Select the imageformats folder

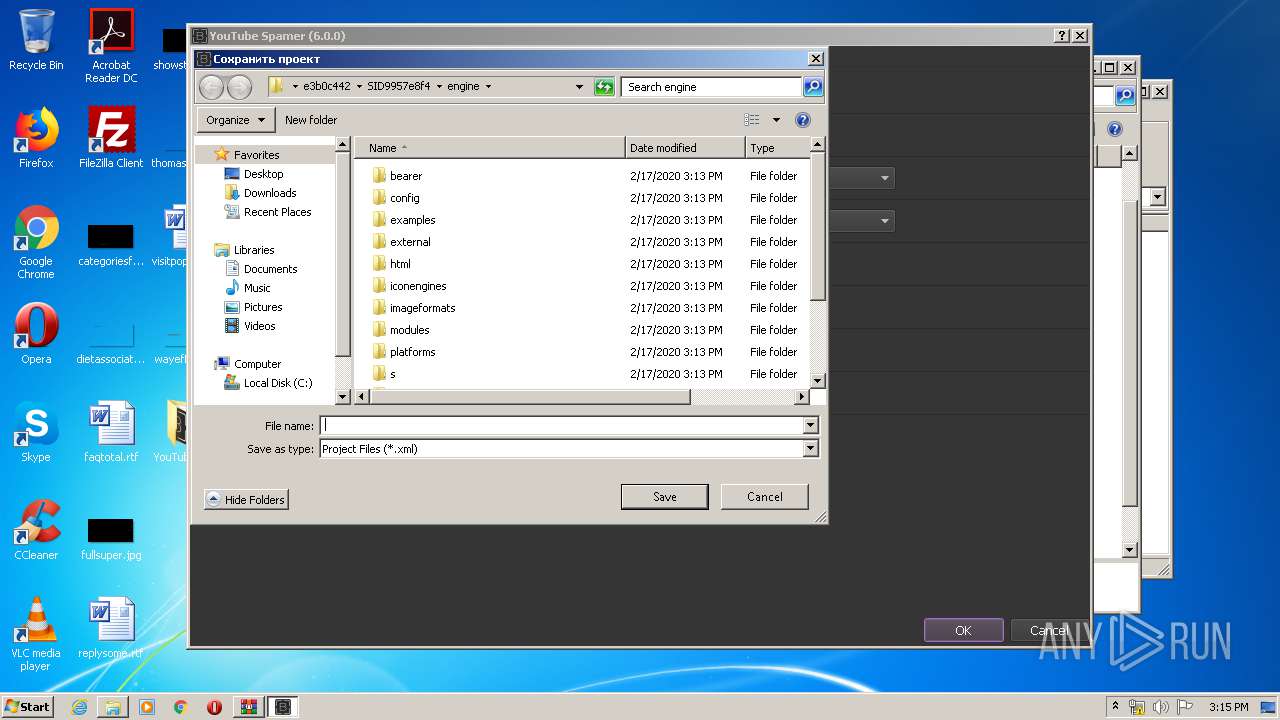pos(422,308)
